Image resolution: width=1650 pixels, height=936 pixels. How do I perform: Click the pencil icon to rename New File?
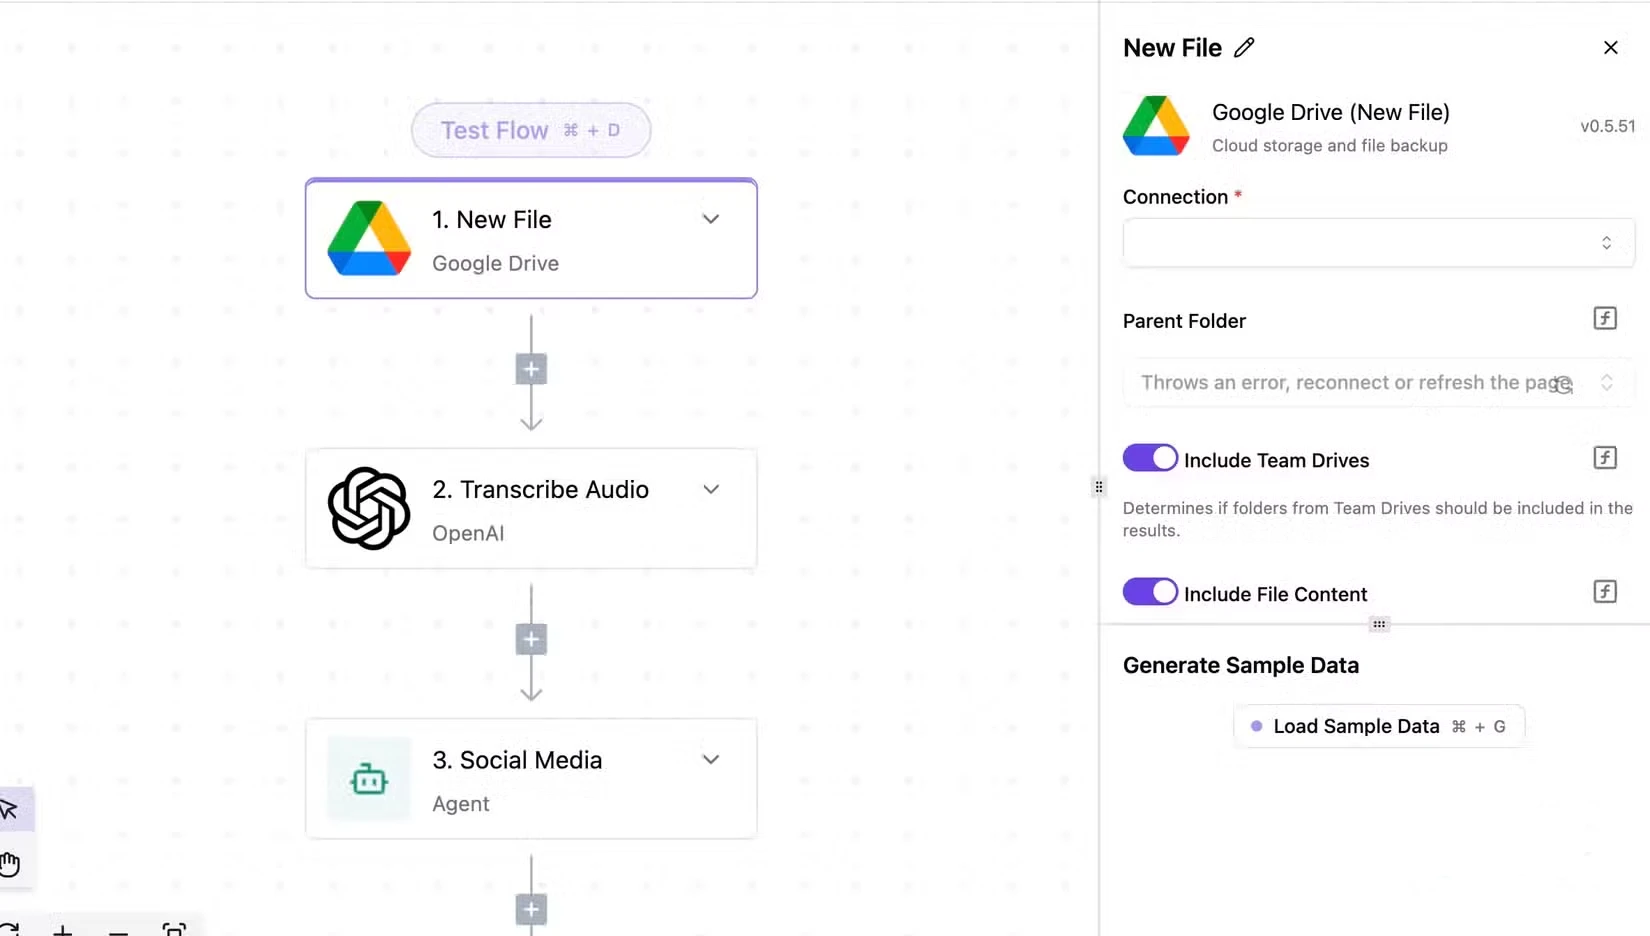1244,48
